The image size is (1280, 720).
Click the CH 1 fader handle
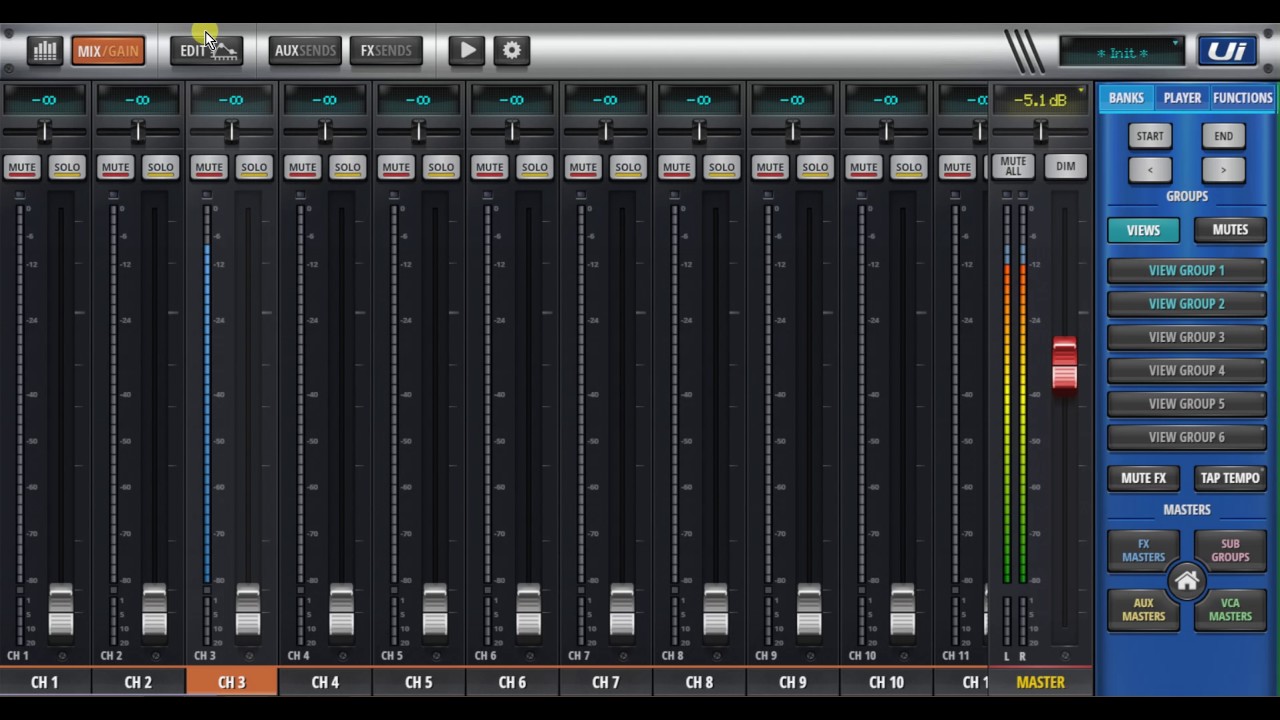[61, 612]
